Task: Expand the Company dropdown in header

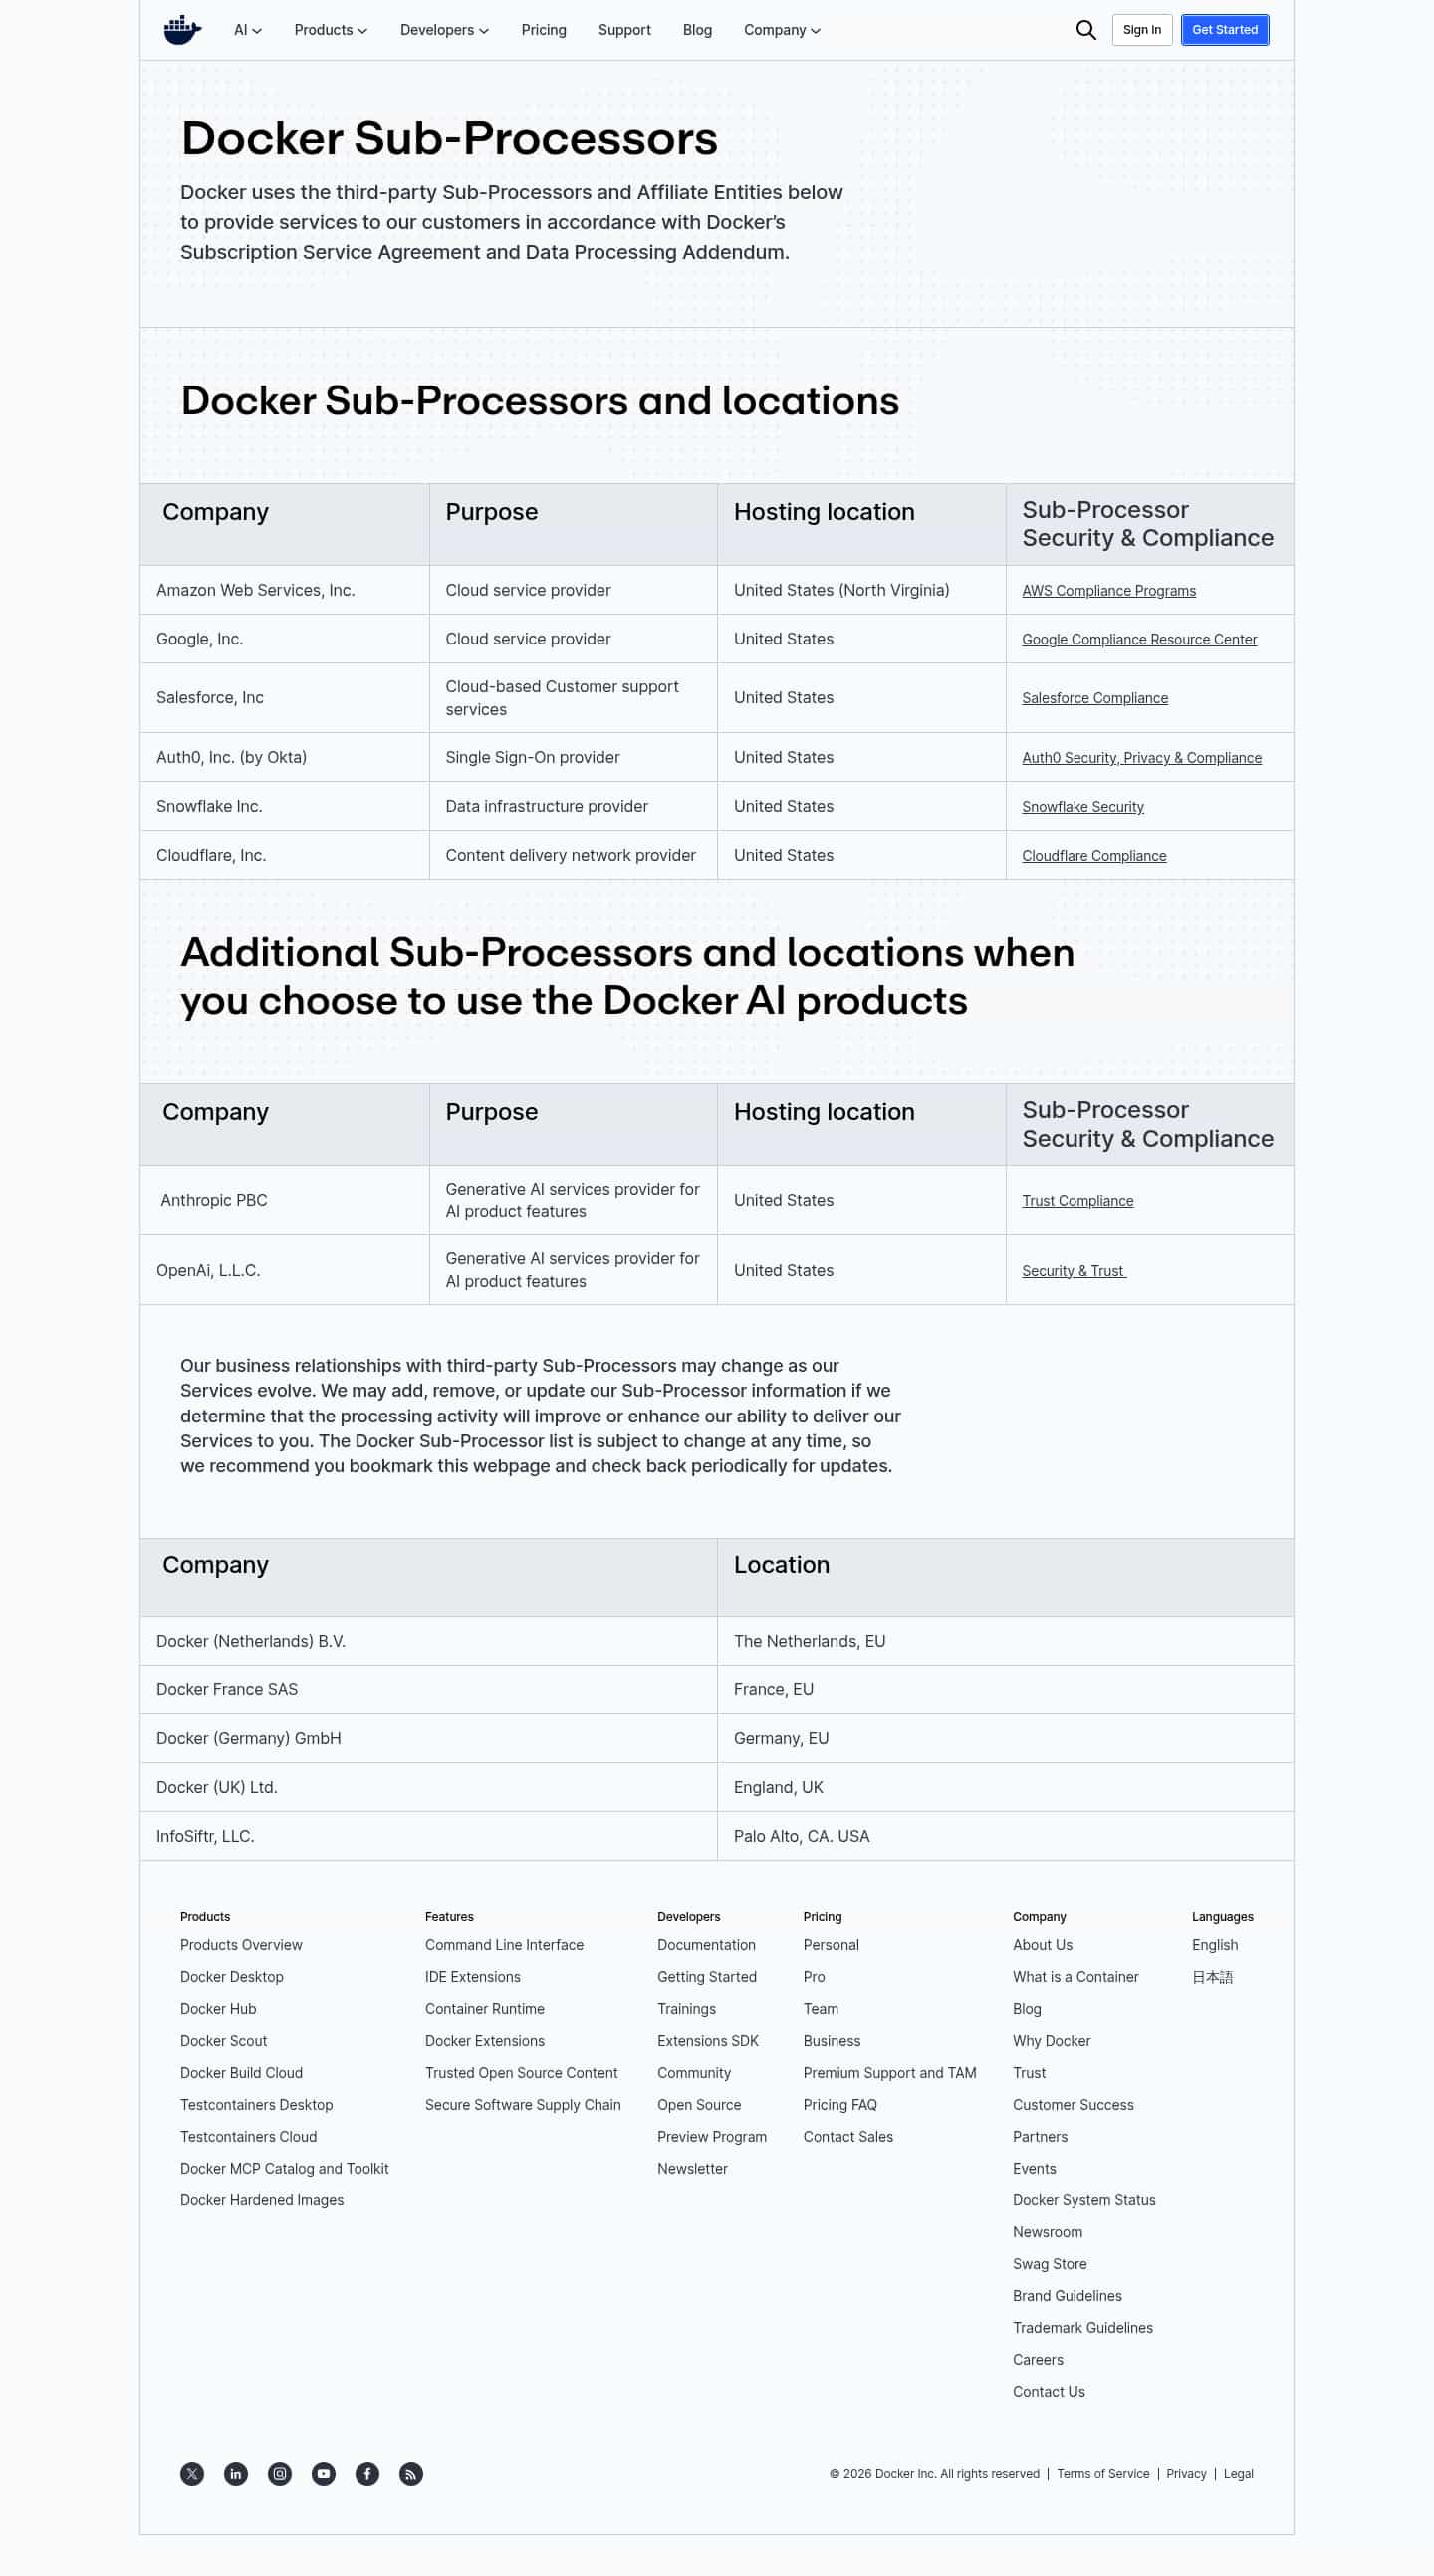Action: coord(781,30)
